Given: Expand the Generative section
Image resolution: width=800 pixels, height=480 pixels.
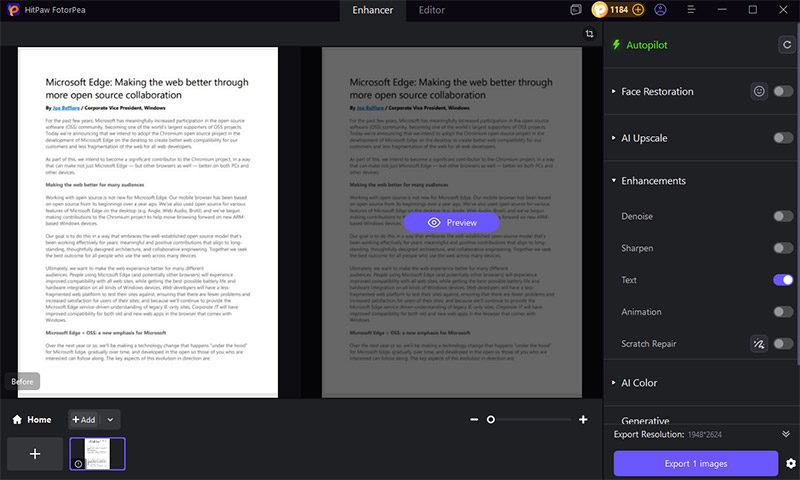Looking at the screenshot, I should coord(645,420).
